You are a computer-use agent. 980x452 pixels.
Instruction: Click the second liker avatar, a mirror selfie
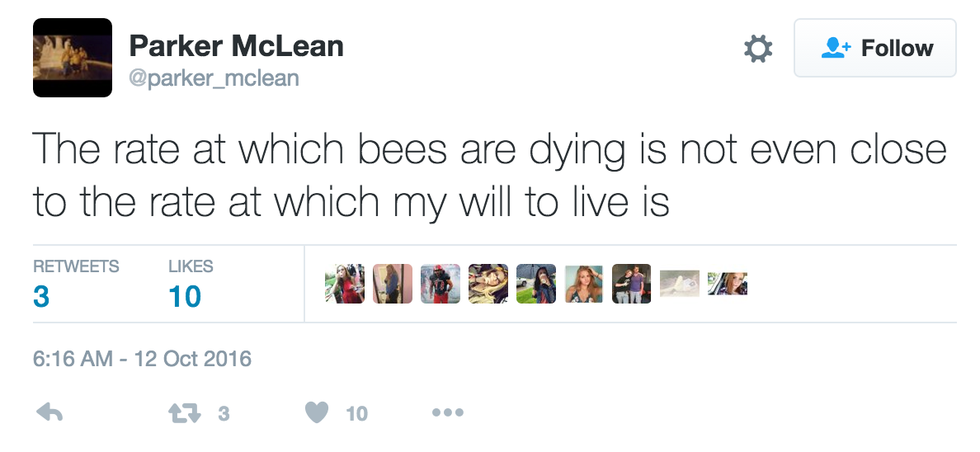[392, 284]
